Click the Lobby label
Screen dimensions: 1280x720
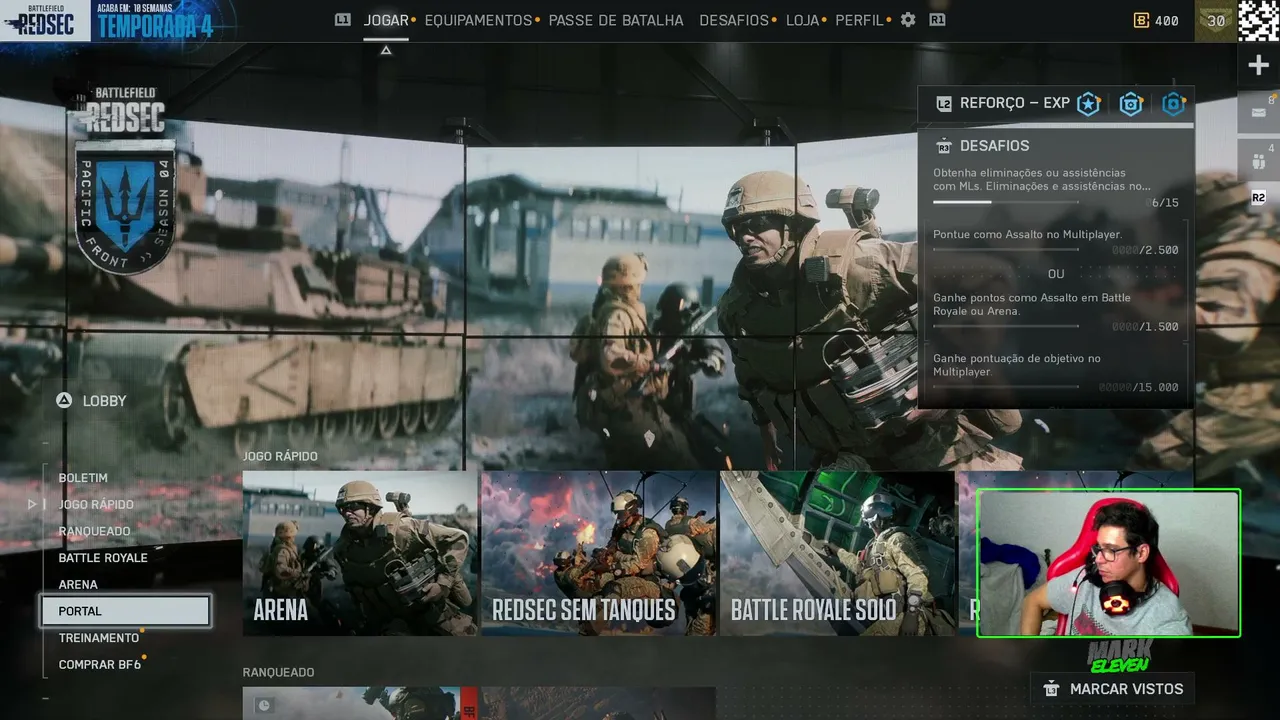click(x=105, y=401)
